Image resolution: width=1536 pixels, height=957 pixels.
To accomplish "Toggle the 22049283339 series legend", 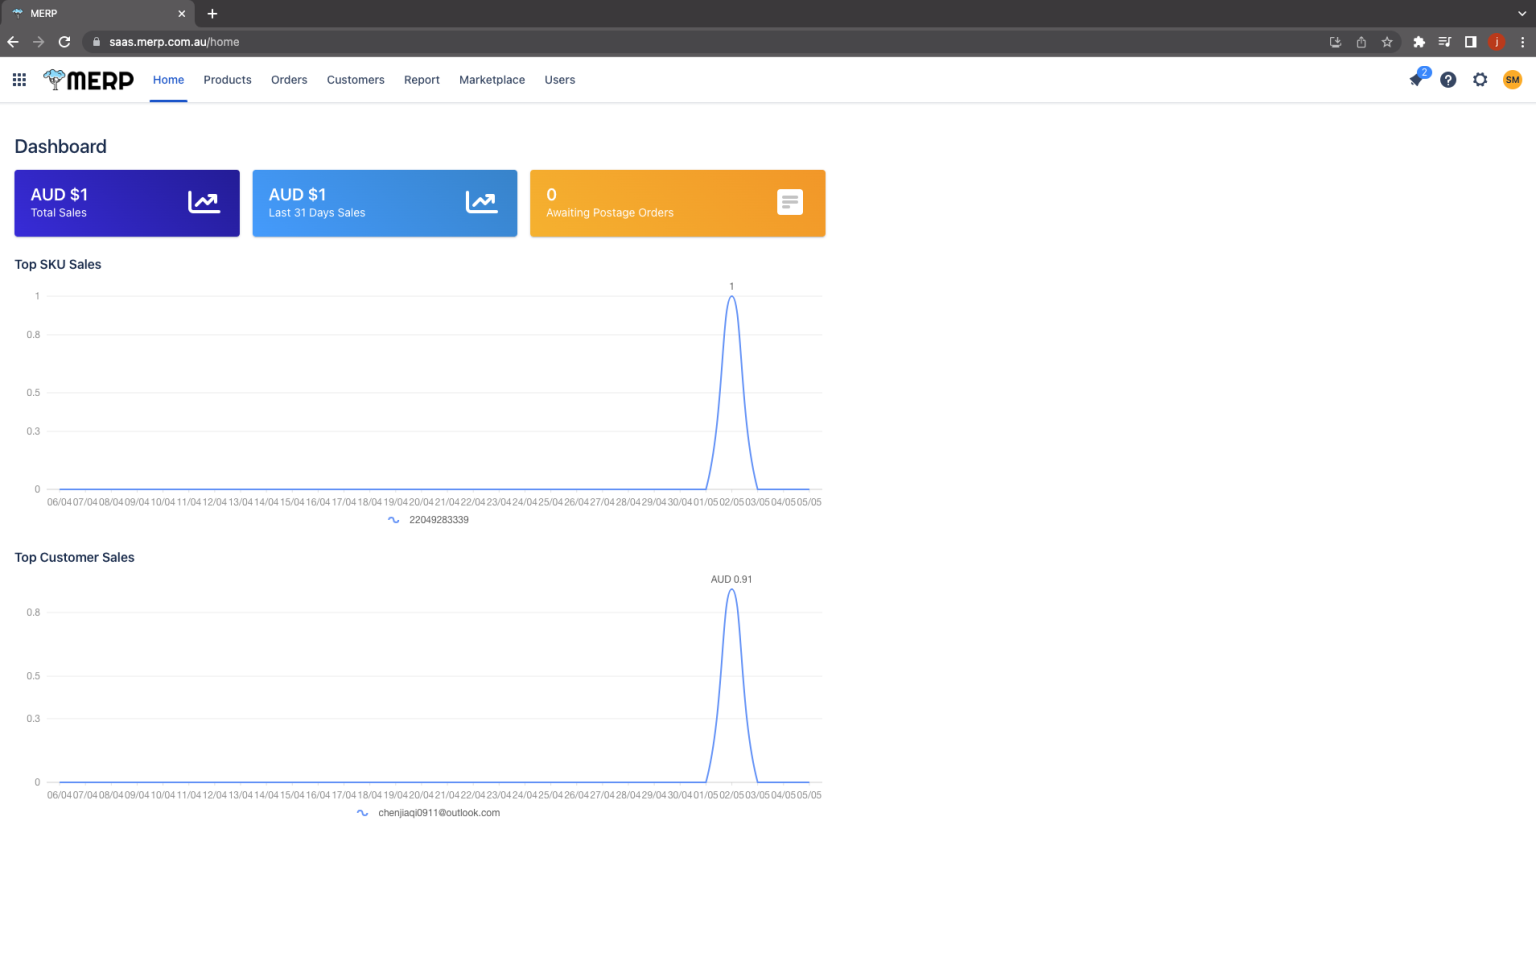I will 429,520.
